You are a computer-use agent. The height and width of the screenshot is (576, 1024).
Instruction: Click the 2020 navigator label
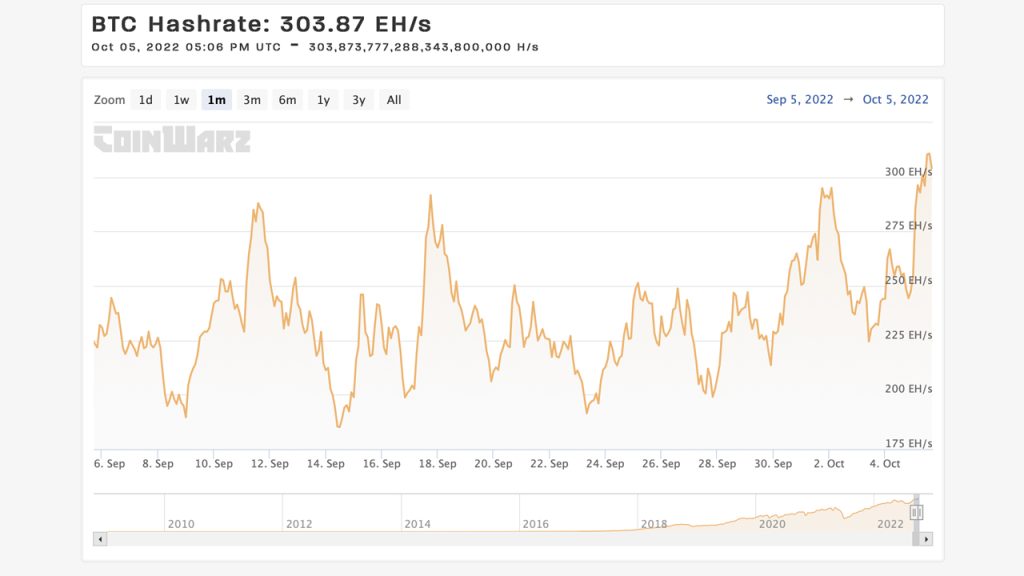(772, 524)
